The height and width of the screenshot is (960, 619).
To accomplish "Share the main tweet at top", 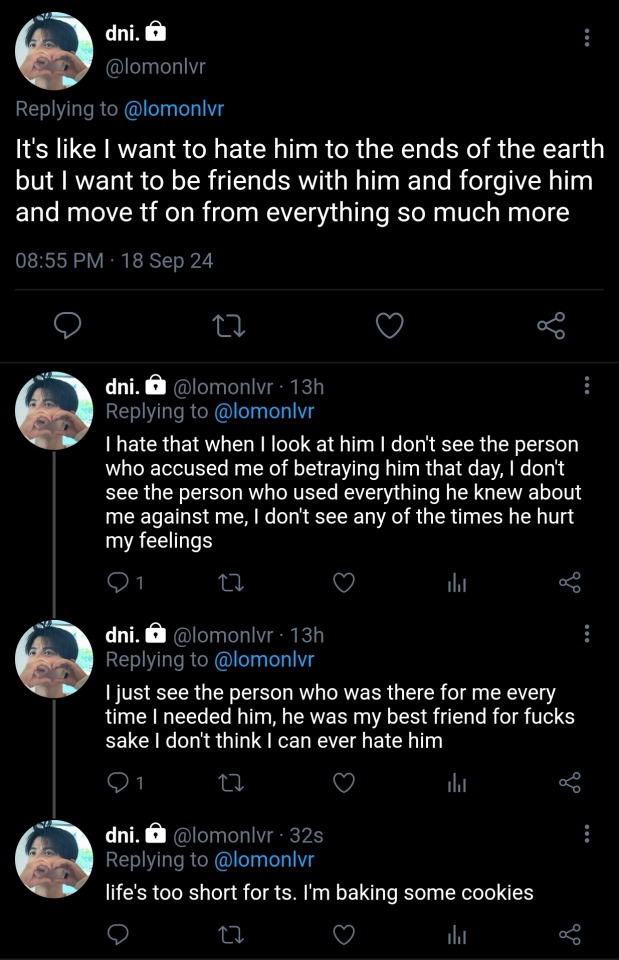I will pos(551,325).
